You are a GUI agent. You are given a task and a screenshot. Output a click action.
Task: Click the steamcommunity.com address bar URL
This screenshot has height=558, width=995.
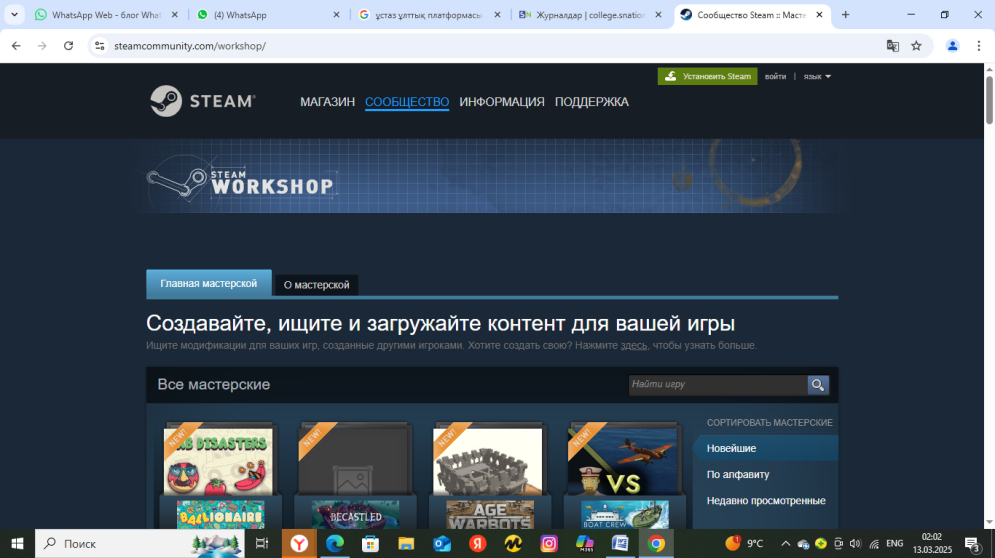(x=190, y=46)
